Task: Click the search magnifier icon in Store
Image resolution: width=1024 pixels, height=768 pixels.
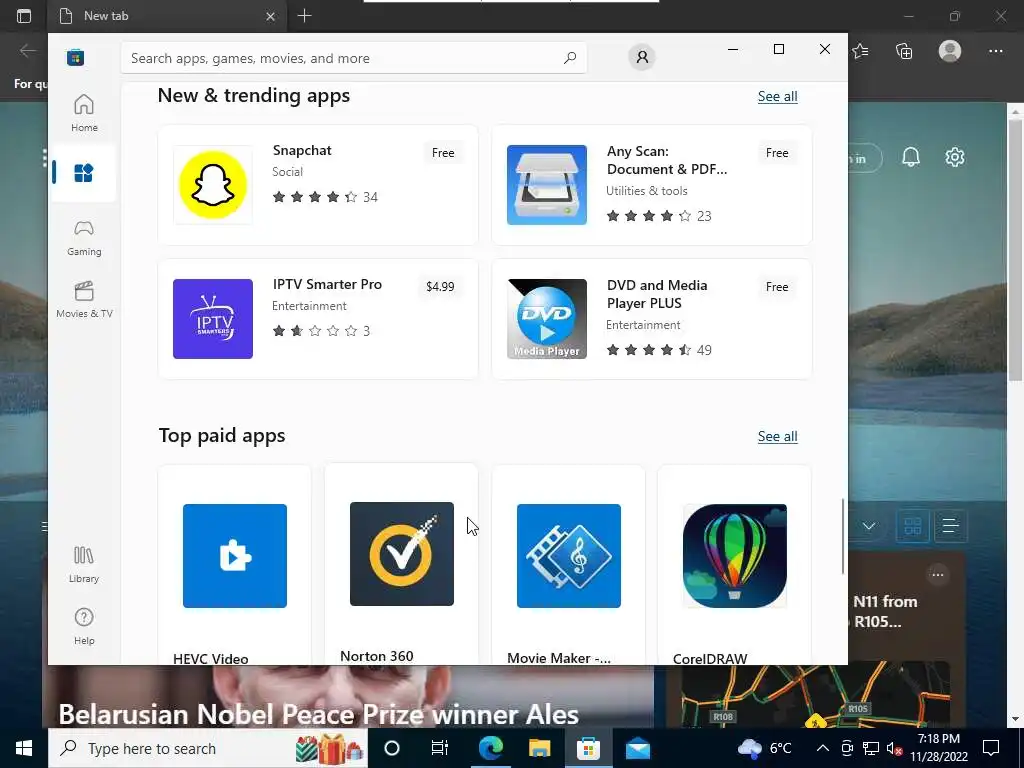Action: [569, 58]
